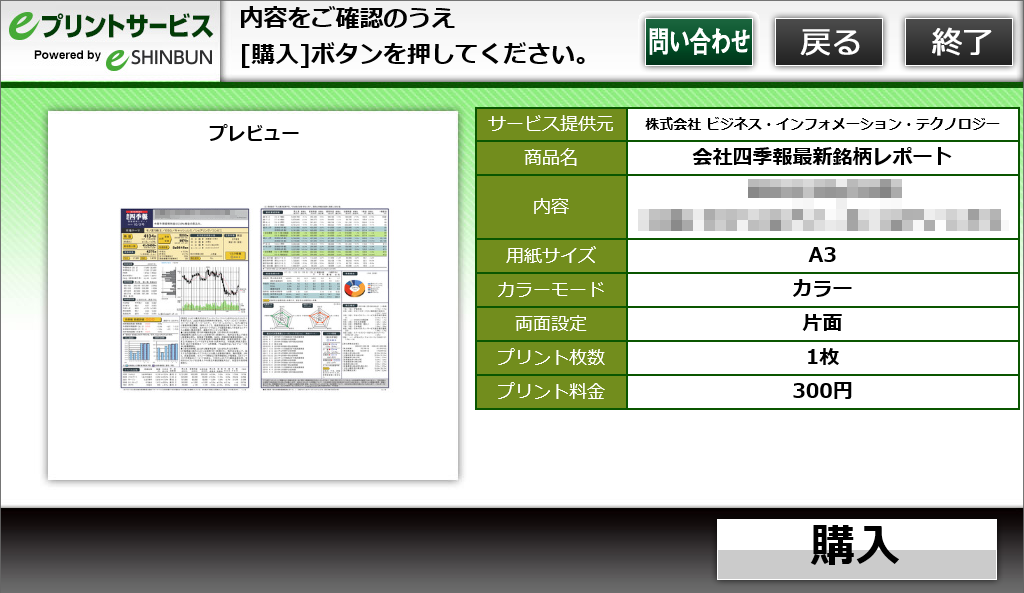Go back with the 戻る button
The image size is (1024, 593).
click(x=829, y=42)
